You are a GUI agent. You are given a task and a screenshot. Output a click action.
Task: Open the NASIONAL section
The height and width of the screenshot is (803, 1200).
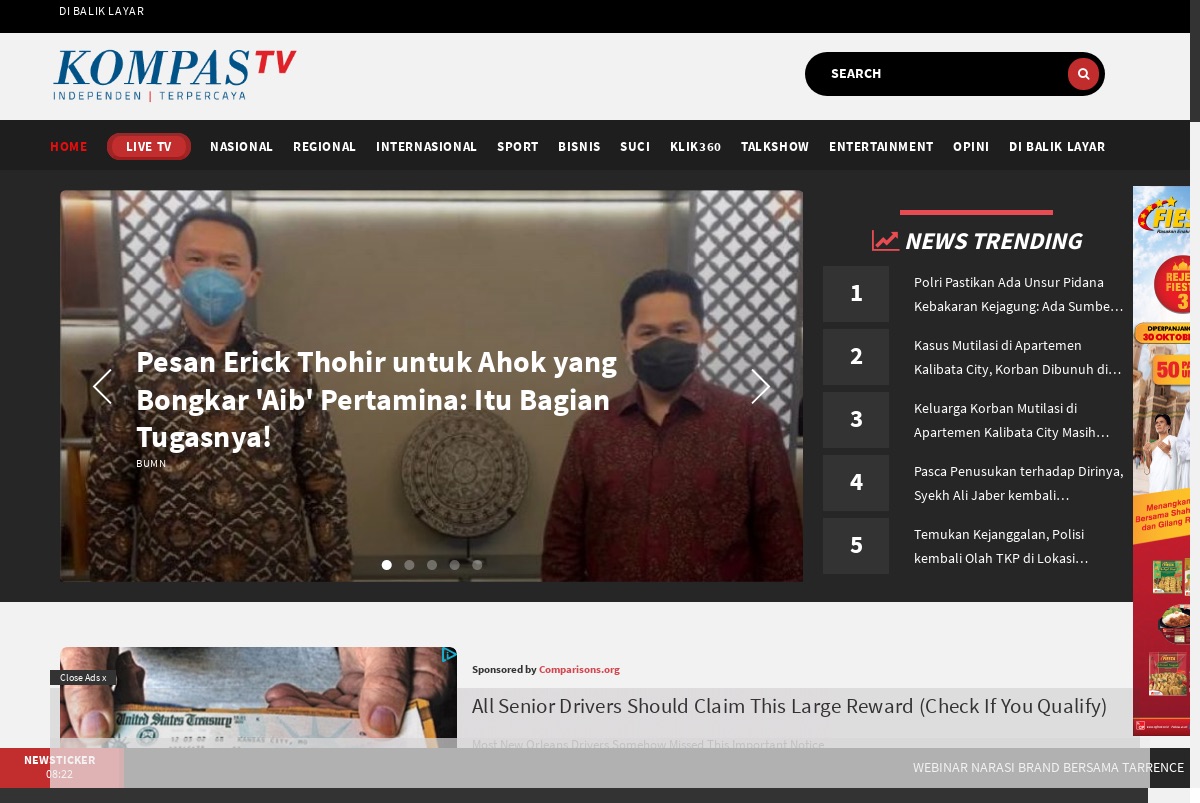pyautogui.click(x=241, y=147)
